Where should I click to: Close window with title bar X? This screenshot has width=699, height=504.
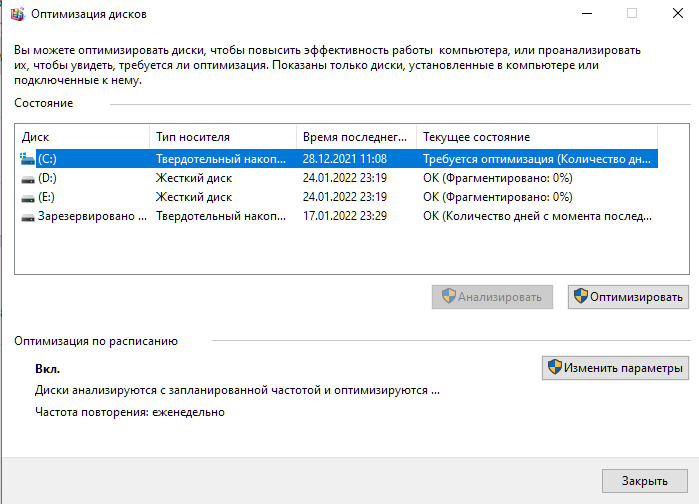tap(677, 14)
